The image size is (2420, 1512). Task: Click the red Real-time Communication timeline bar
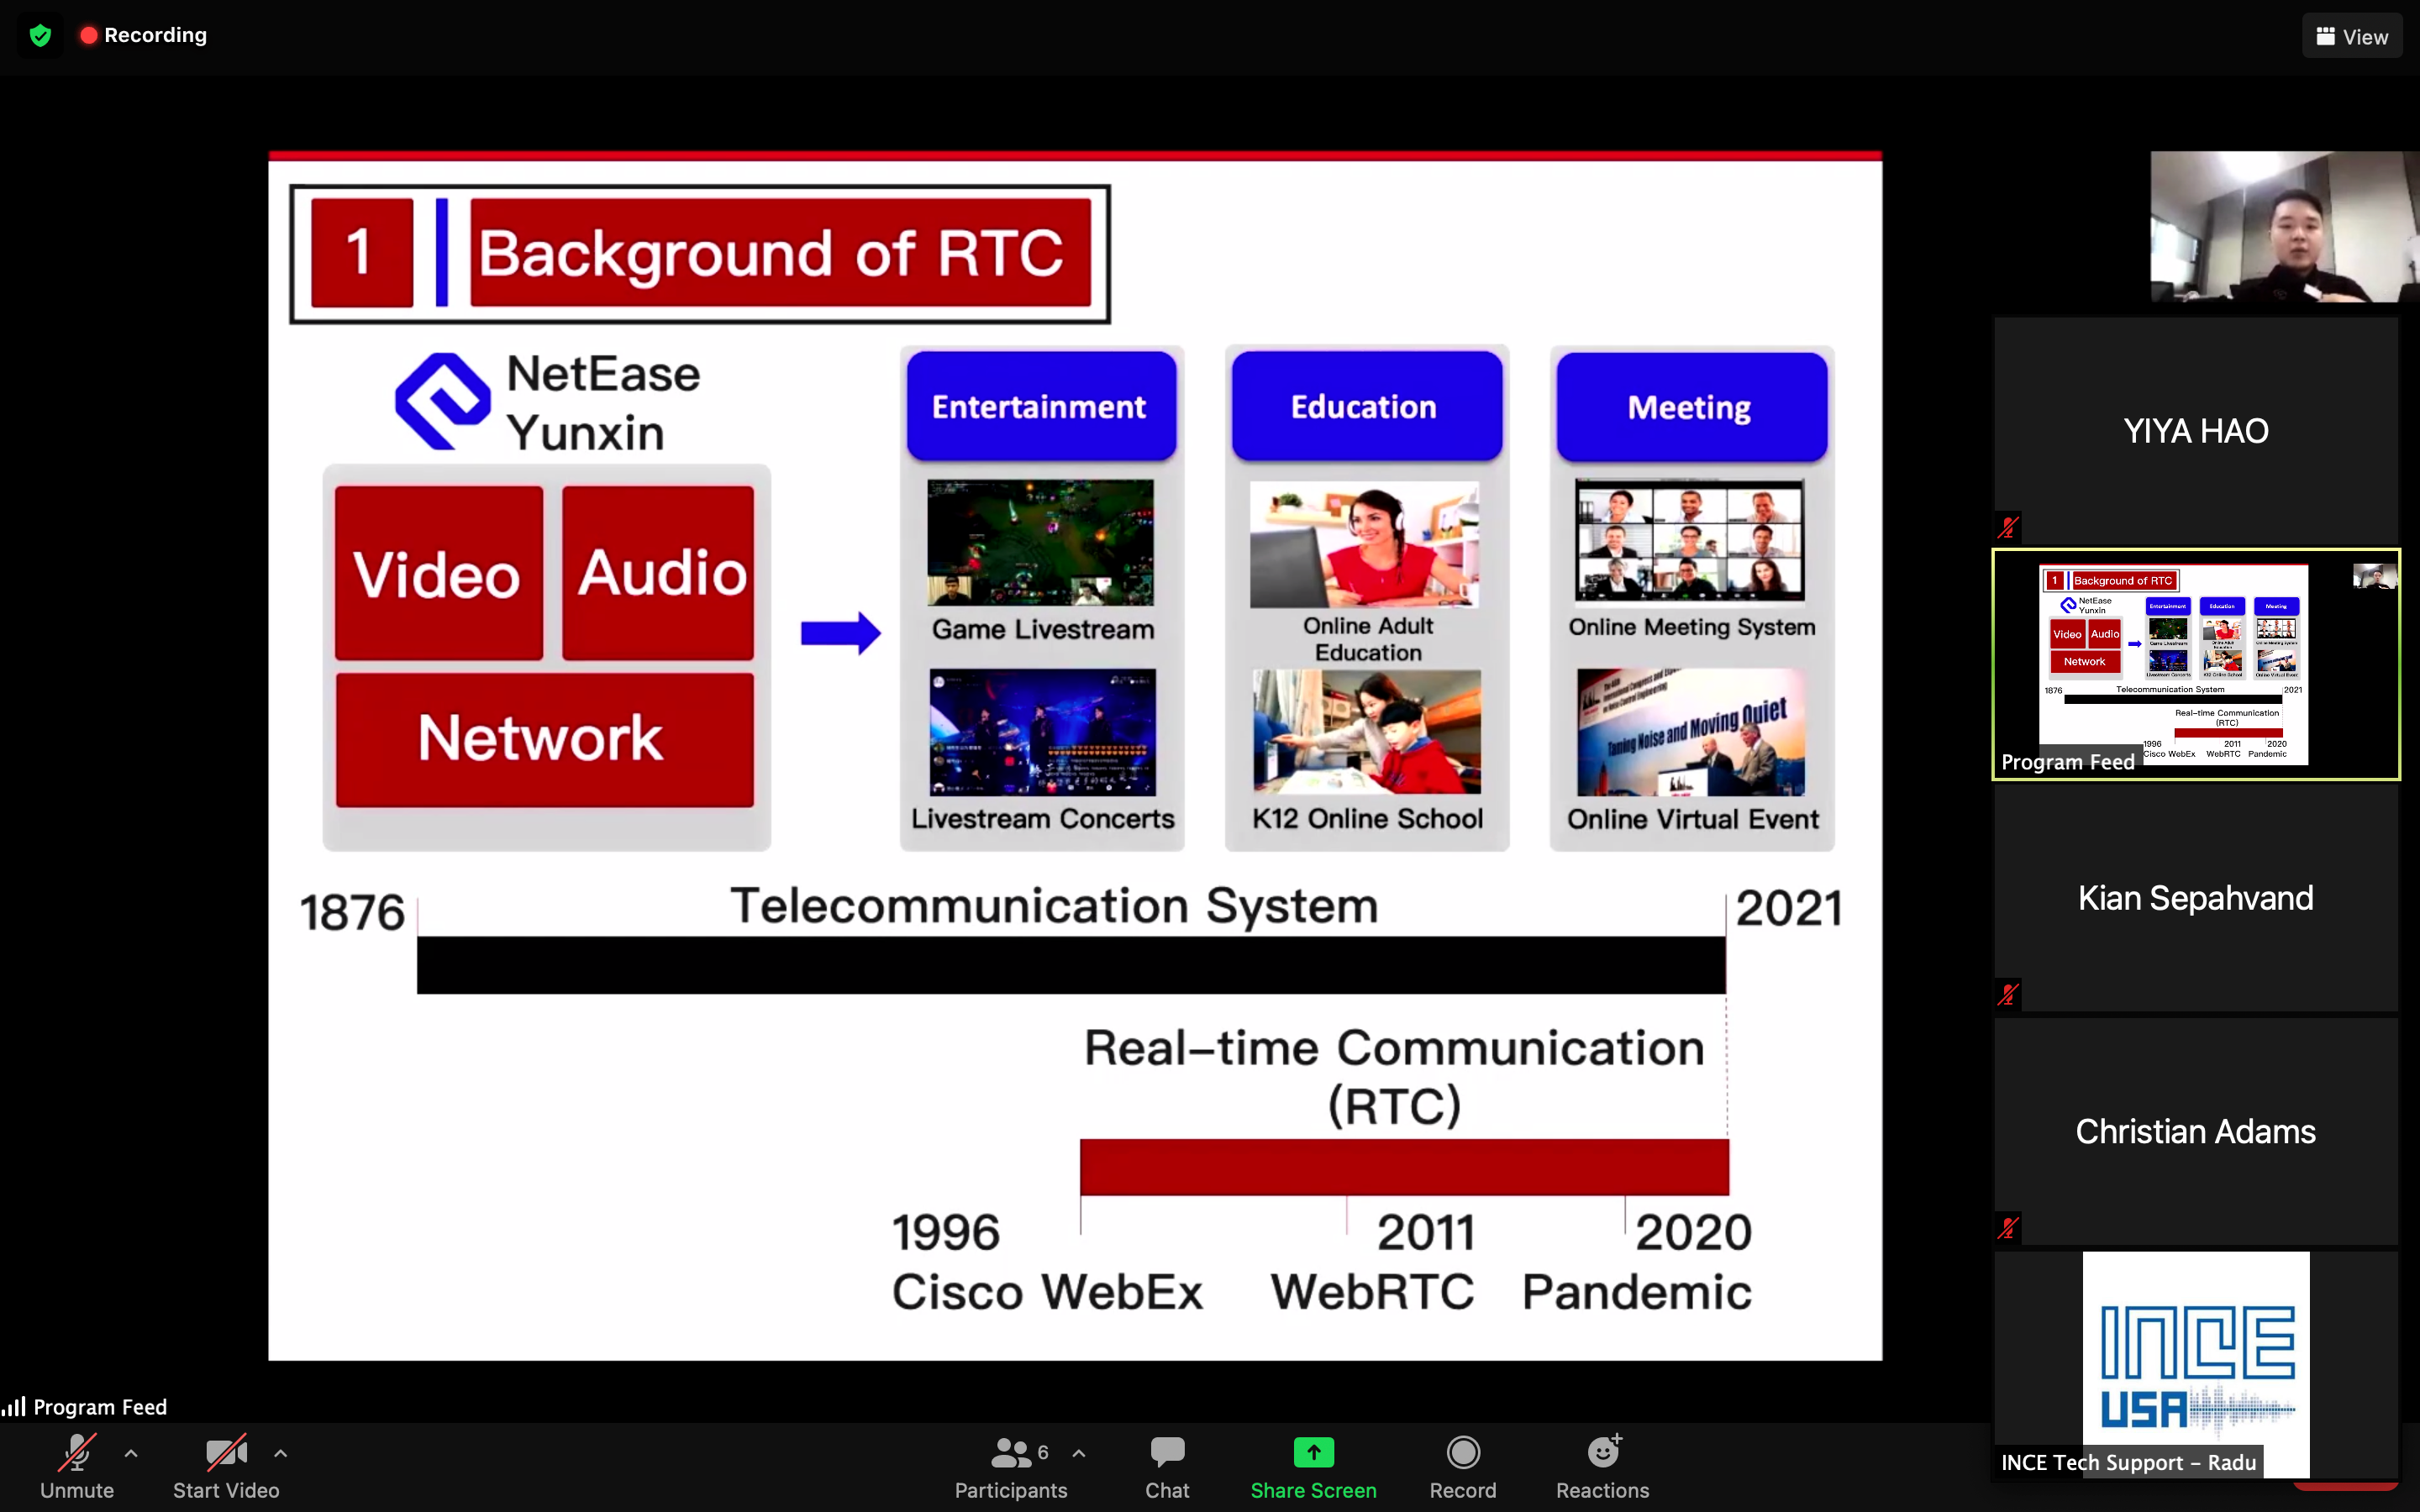pos(1404,1167)
